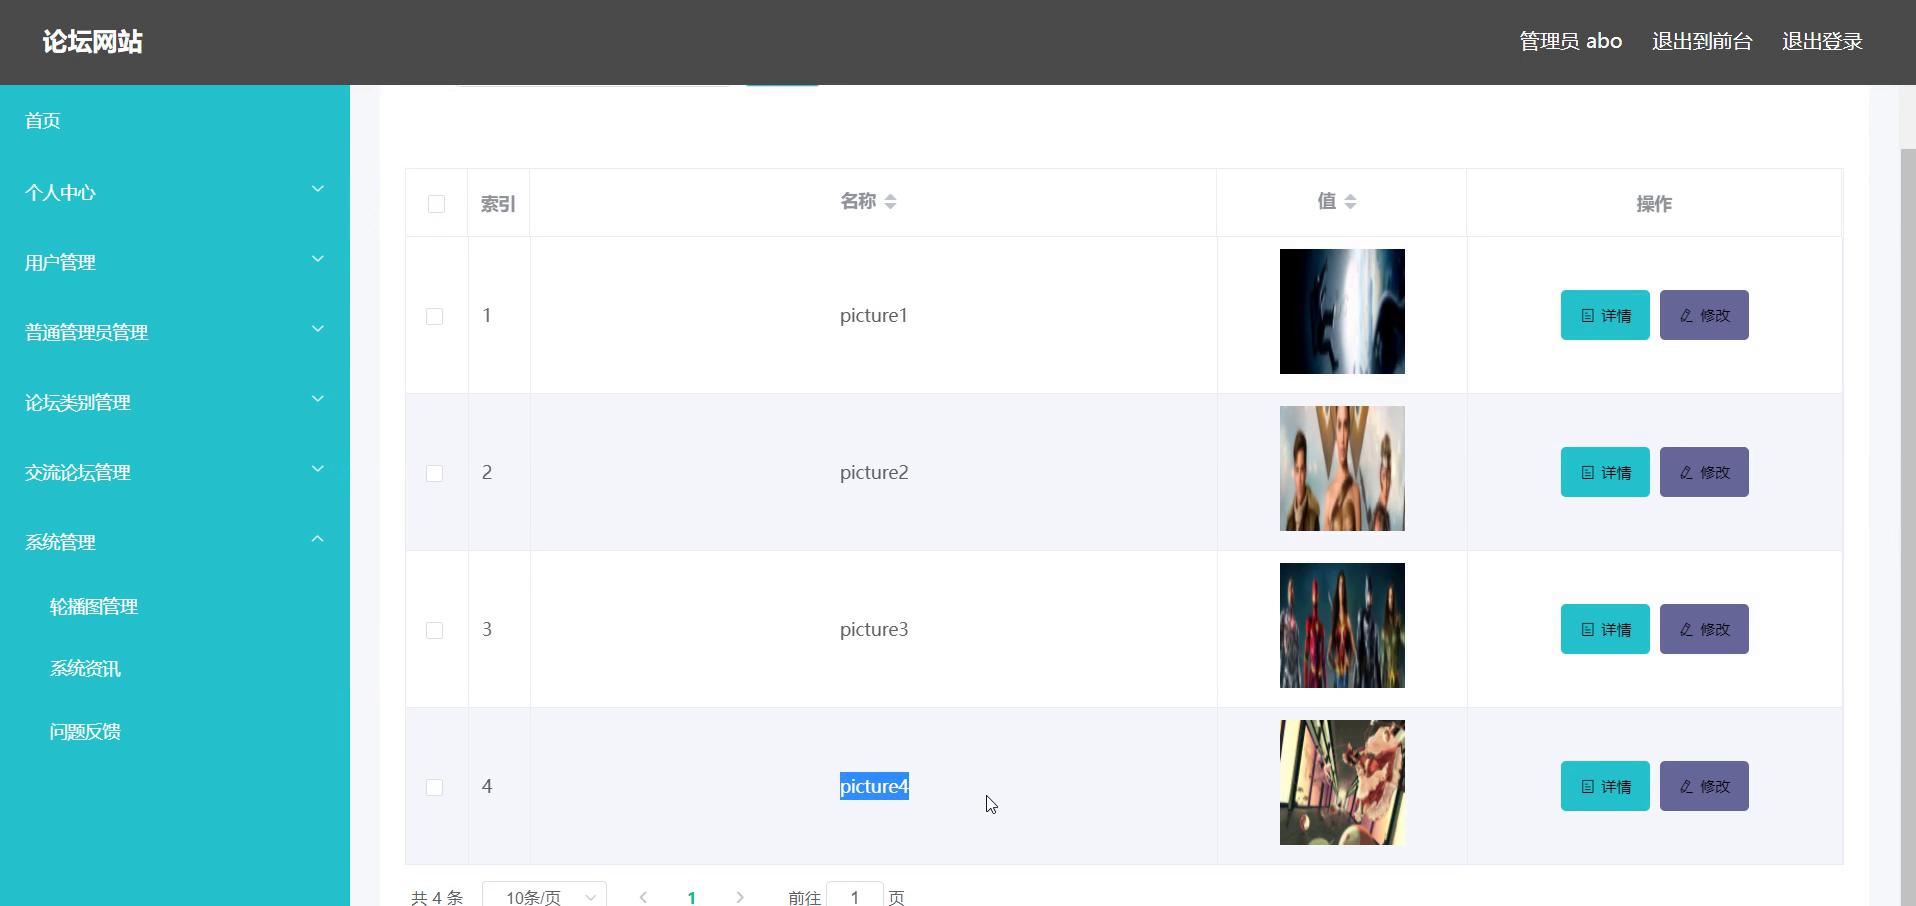1916x906 pixels.
Task: Edit the picture2 entry
Action: (1703, 473)
